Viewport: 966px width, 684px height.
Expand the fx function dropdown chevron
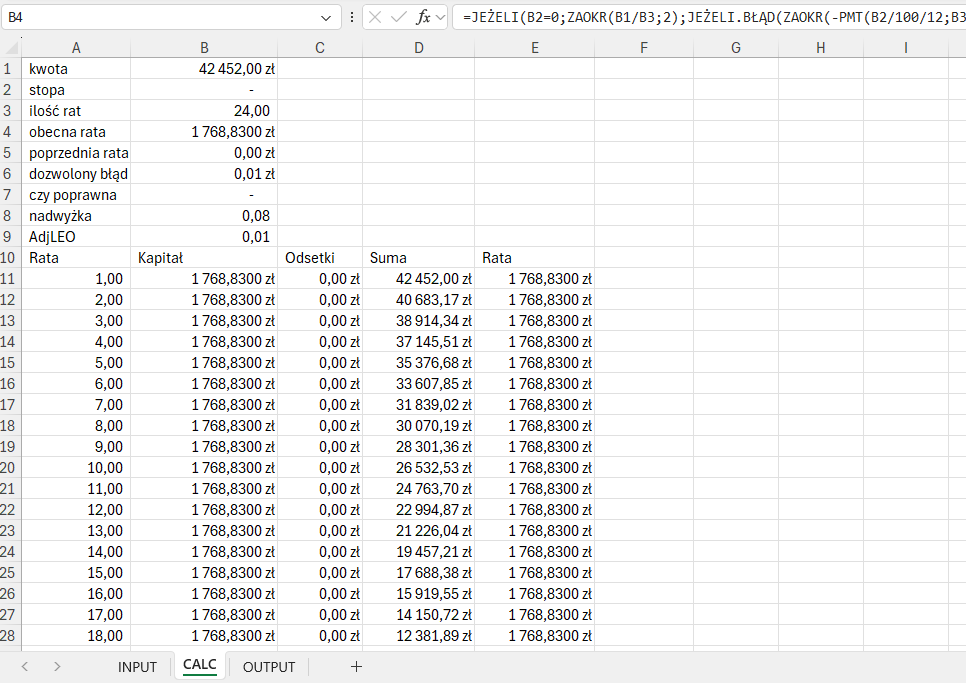[x=440, y=18]
